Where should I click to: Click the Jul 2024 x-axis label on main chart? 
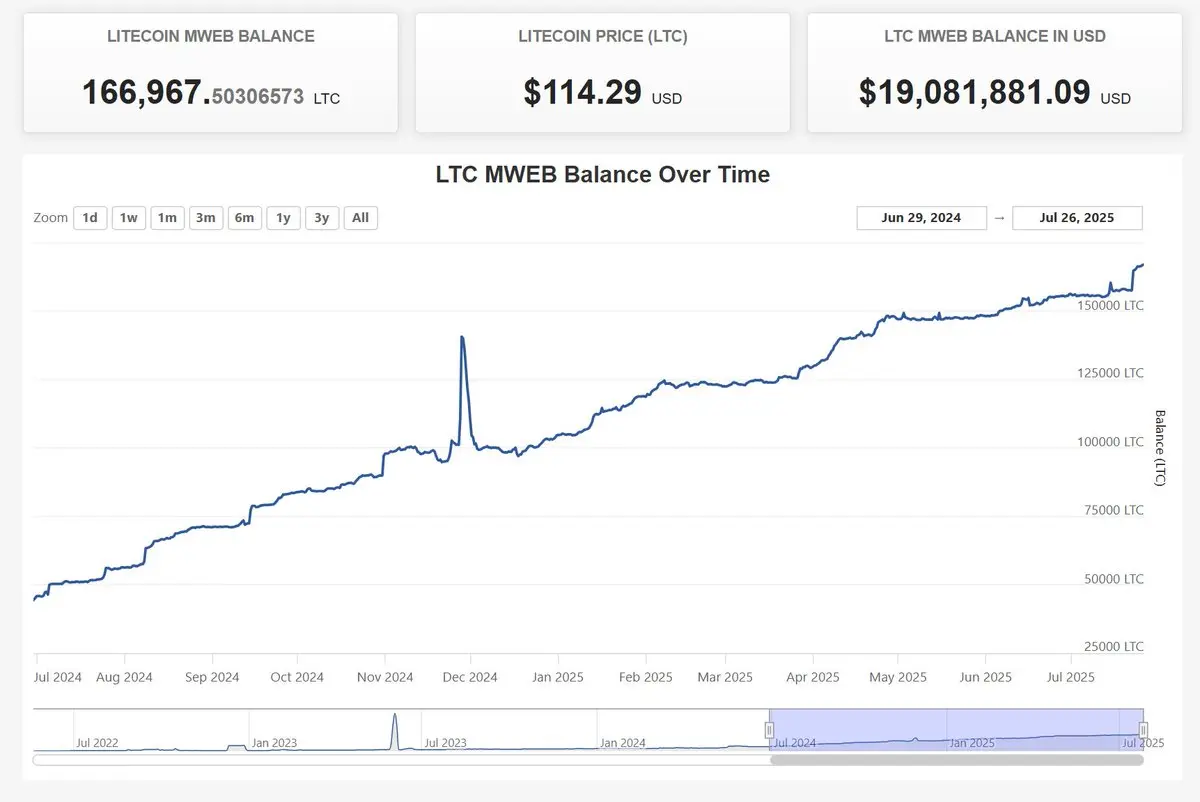57,677
